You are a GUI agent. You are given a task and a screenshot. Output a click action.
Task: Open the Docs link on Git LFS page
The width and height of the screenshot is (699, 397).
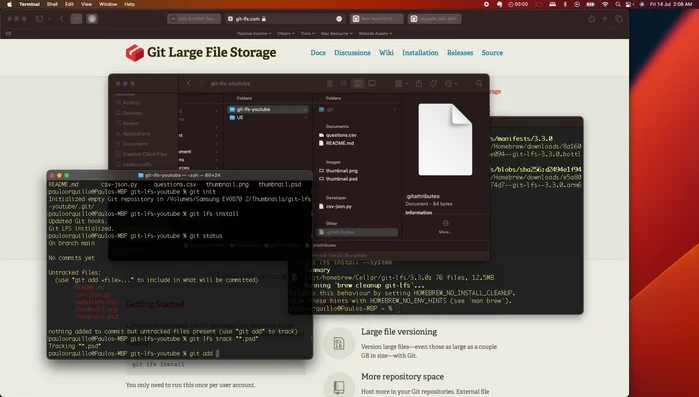(x=318, y=53)
